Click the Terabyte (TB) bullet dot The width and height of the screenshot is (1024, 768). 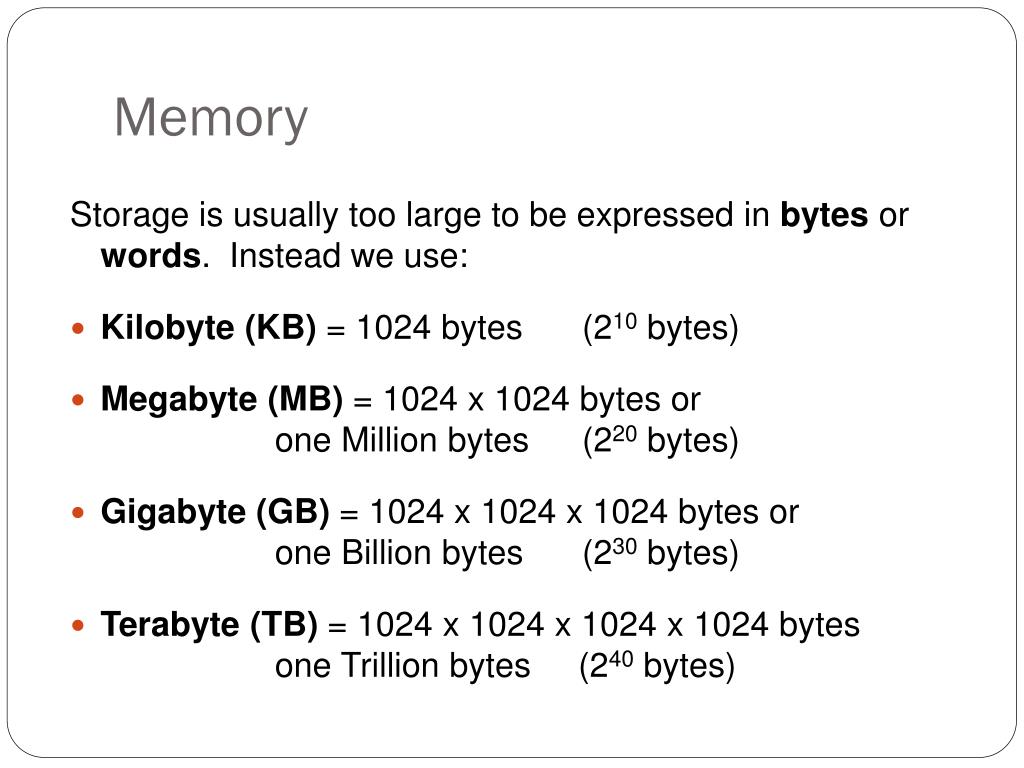78,626
